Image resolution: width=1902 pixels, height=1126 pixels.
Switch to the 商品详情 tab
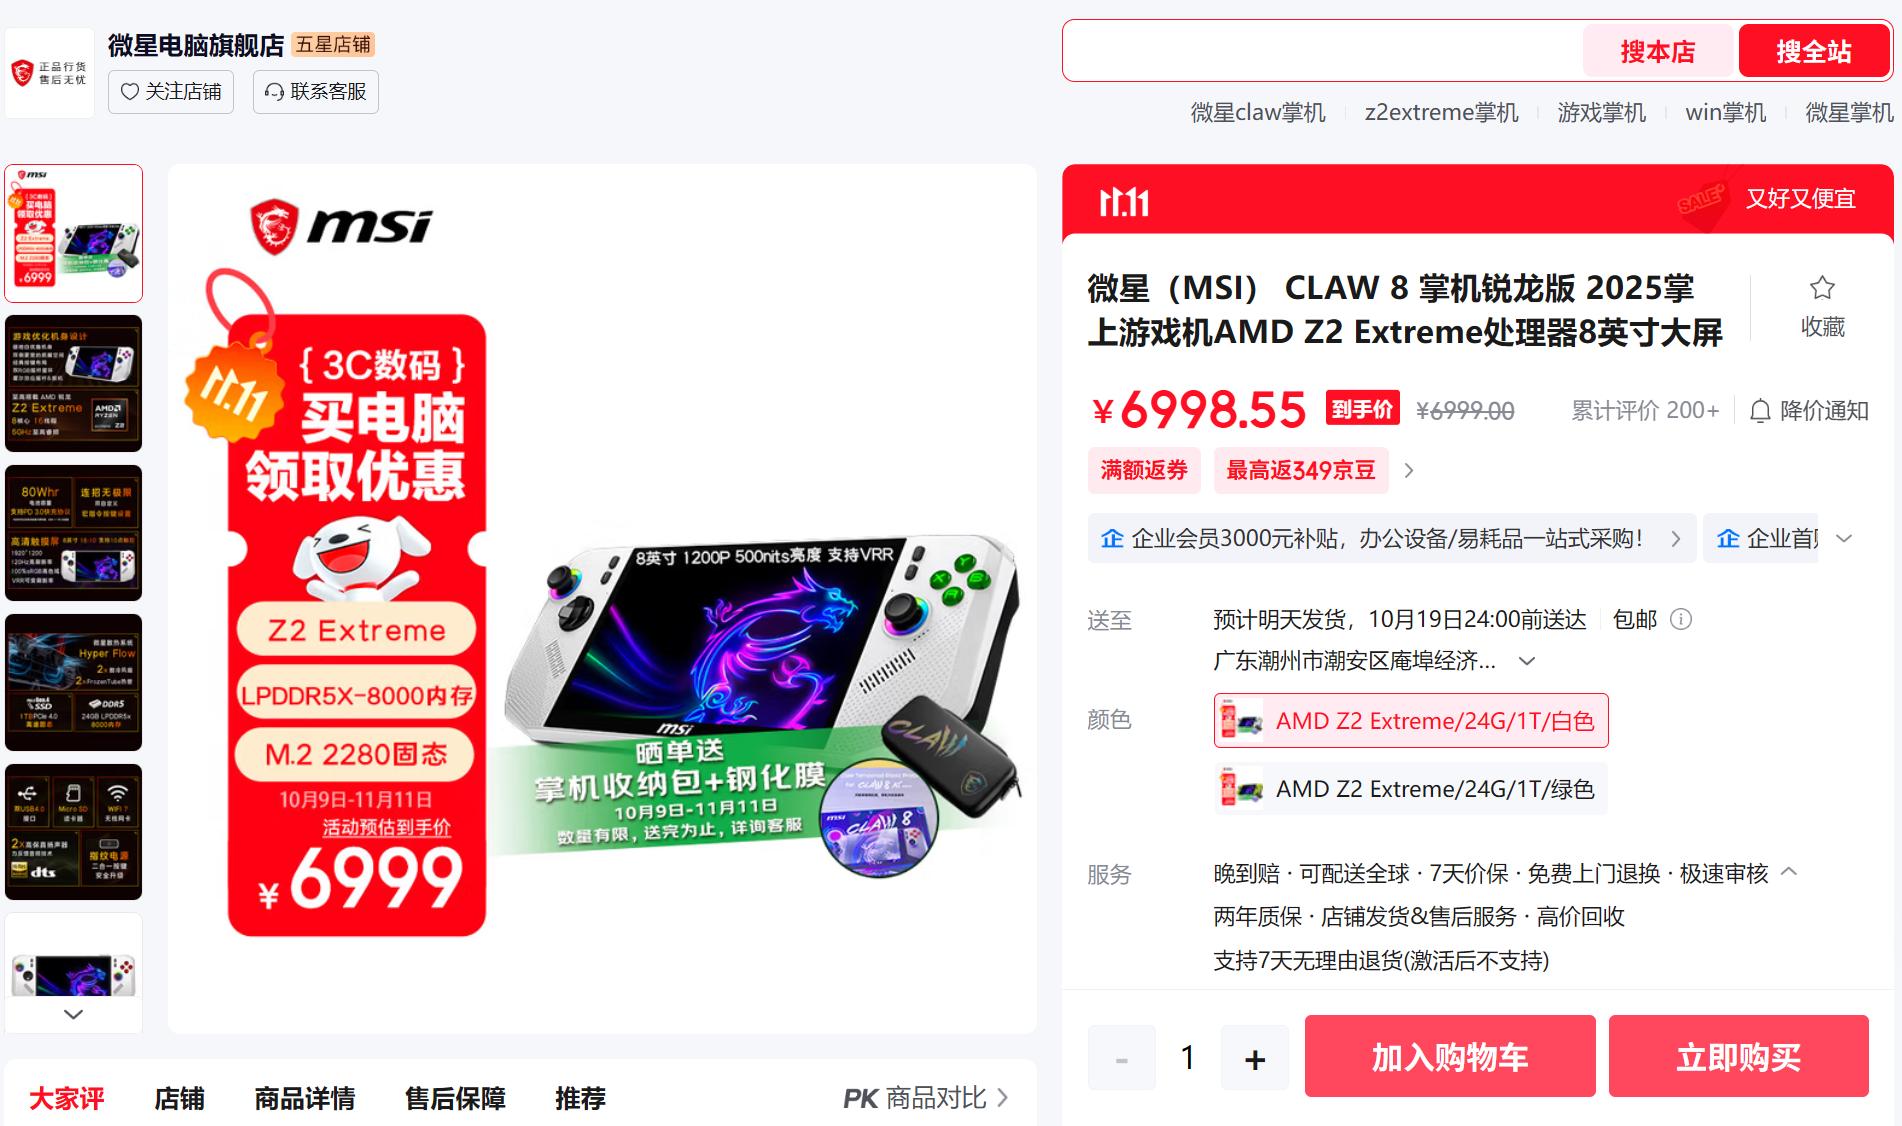[305, 1099]
